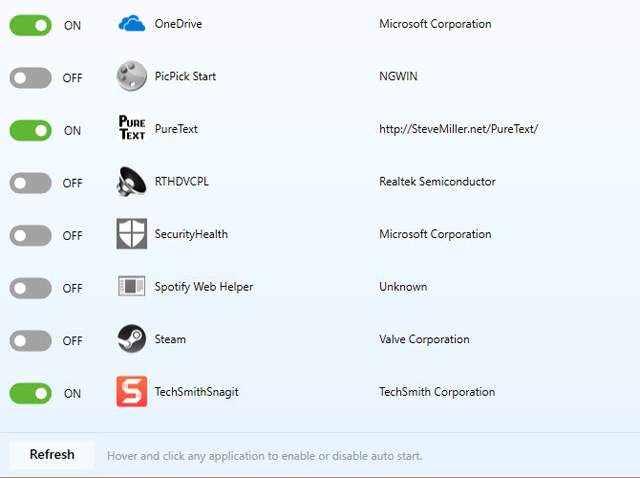Screen dimensions: 640x478
Task: Click the OneDrive cloud icon
Action: (x=132, y=24)
